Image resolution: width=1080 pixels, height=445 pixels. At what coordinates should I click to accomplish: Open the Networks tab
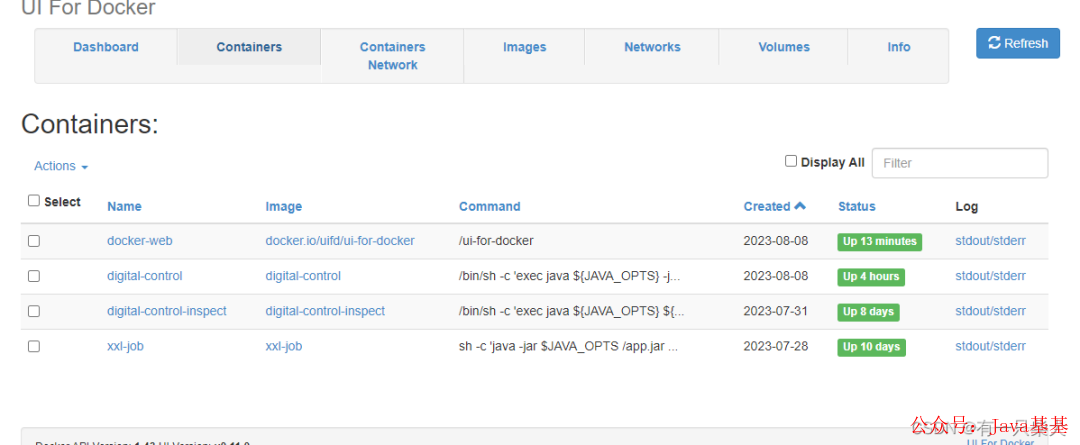652,47
